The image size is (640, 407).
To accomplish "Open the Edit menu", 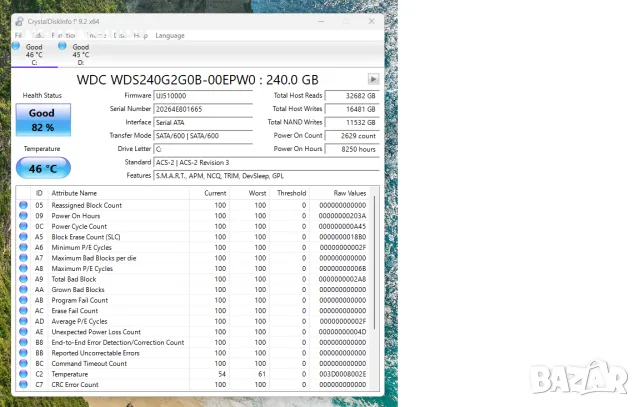I will tap(38, 36).
